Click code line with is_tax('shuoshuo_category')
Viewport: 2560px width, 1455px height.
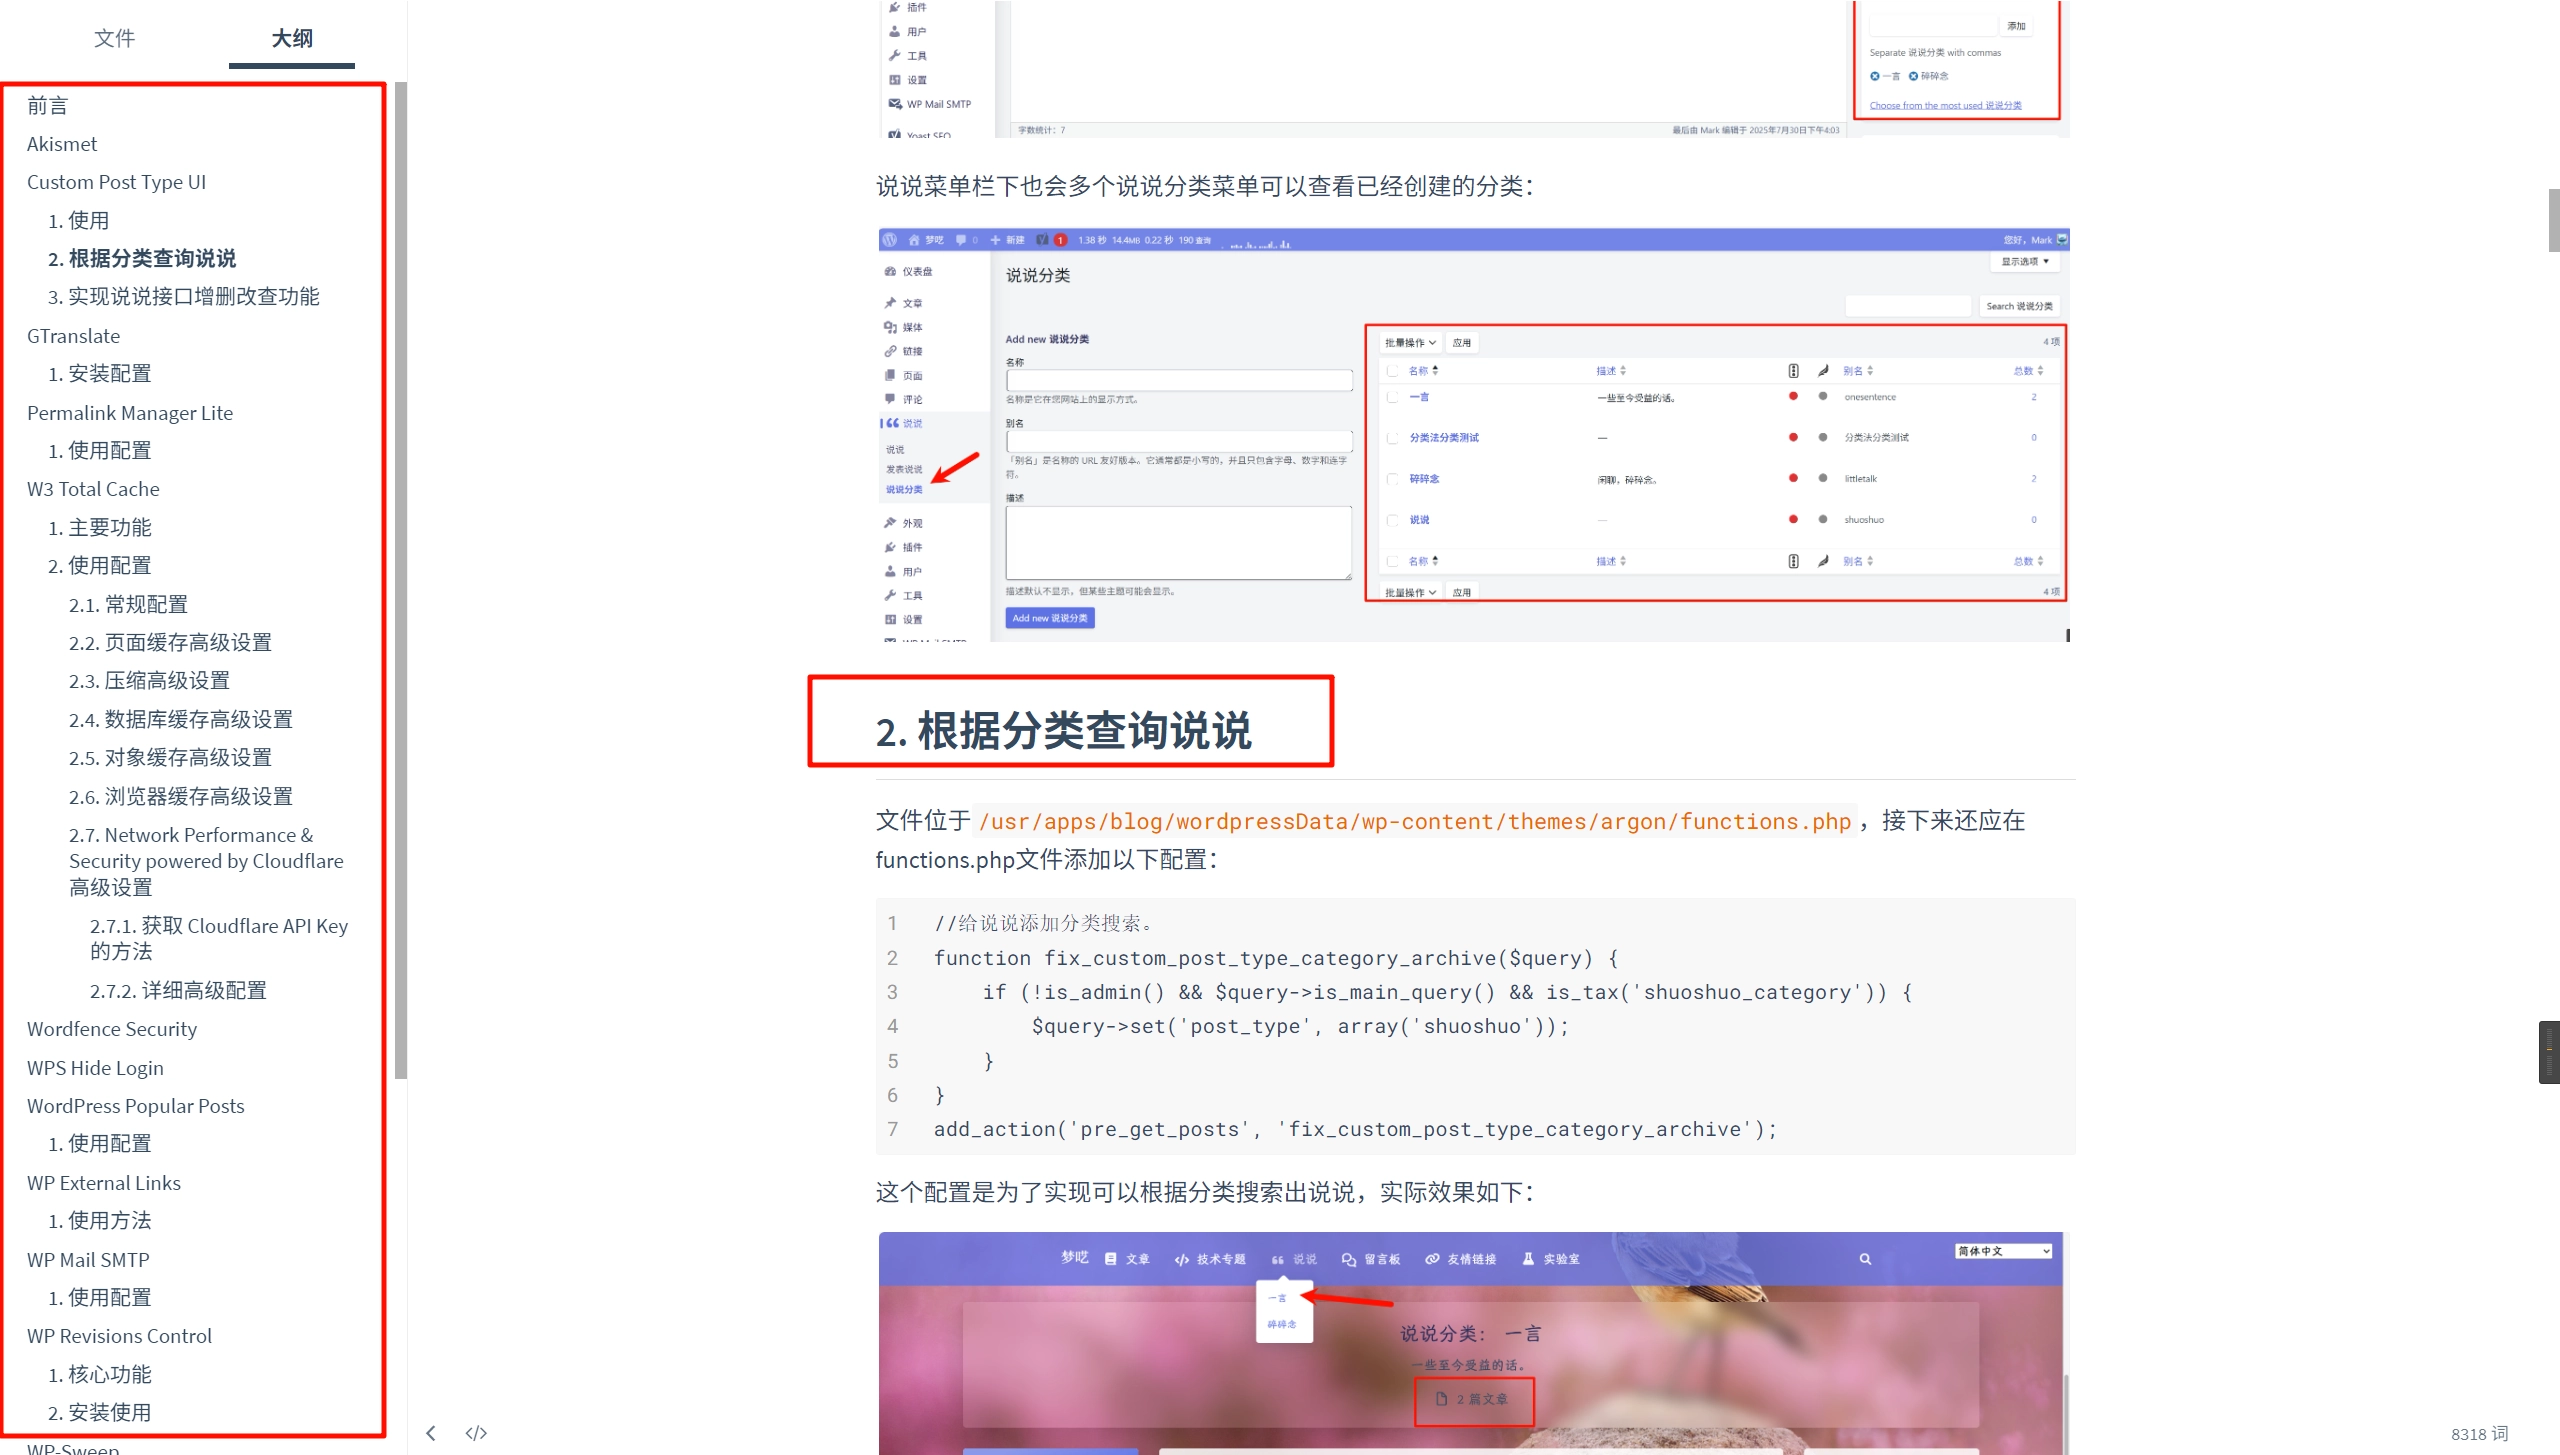pos(1447,992)
